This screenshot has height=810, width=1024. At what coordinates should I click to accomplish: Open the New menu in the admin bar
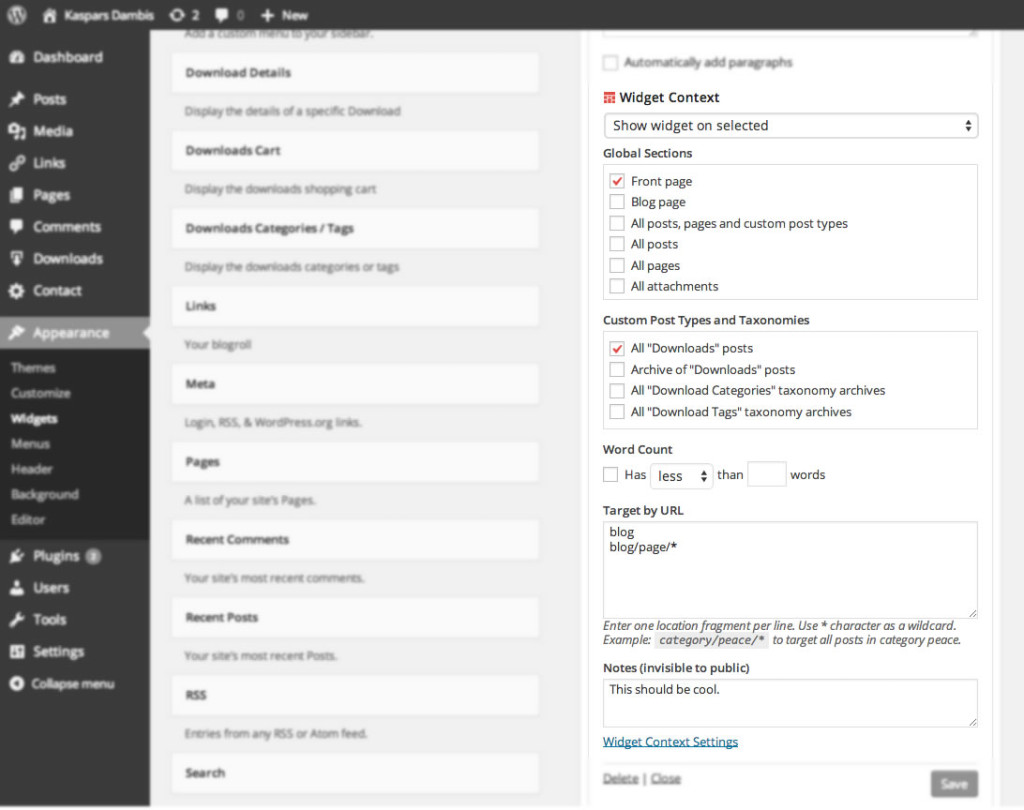(x=283, y=15)
